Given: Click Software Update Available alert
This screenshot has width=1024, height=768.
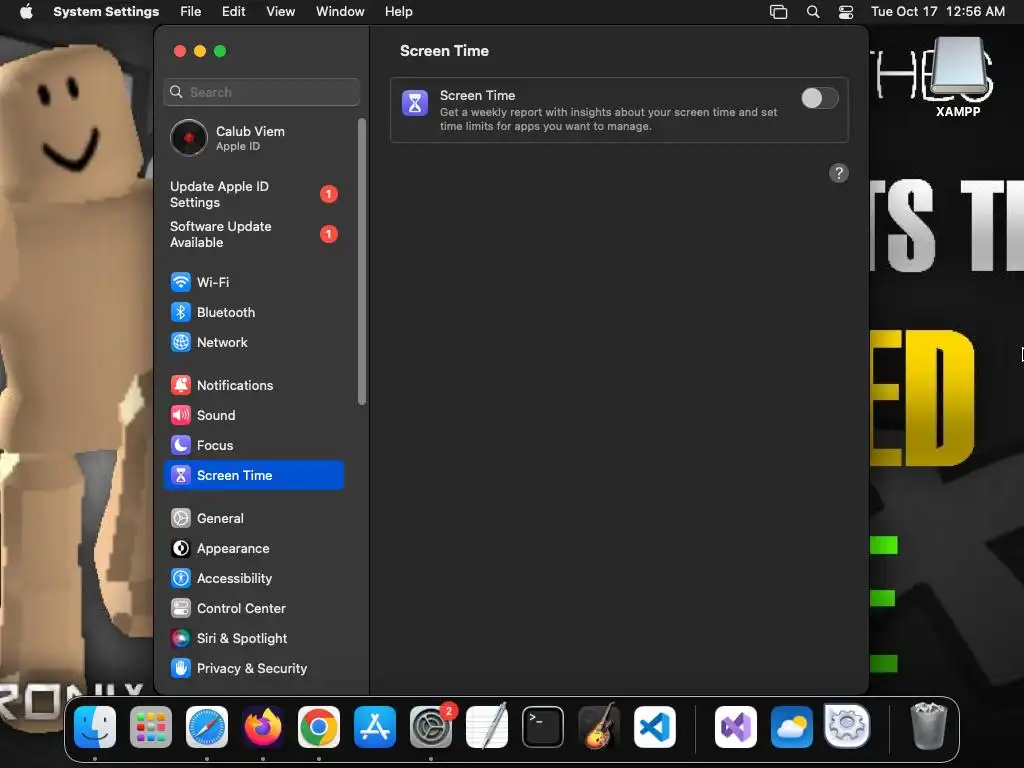Looking at the screenshot, I should pos(254,234).
